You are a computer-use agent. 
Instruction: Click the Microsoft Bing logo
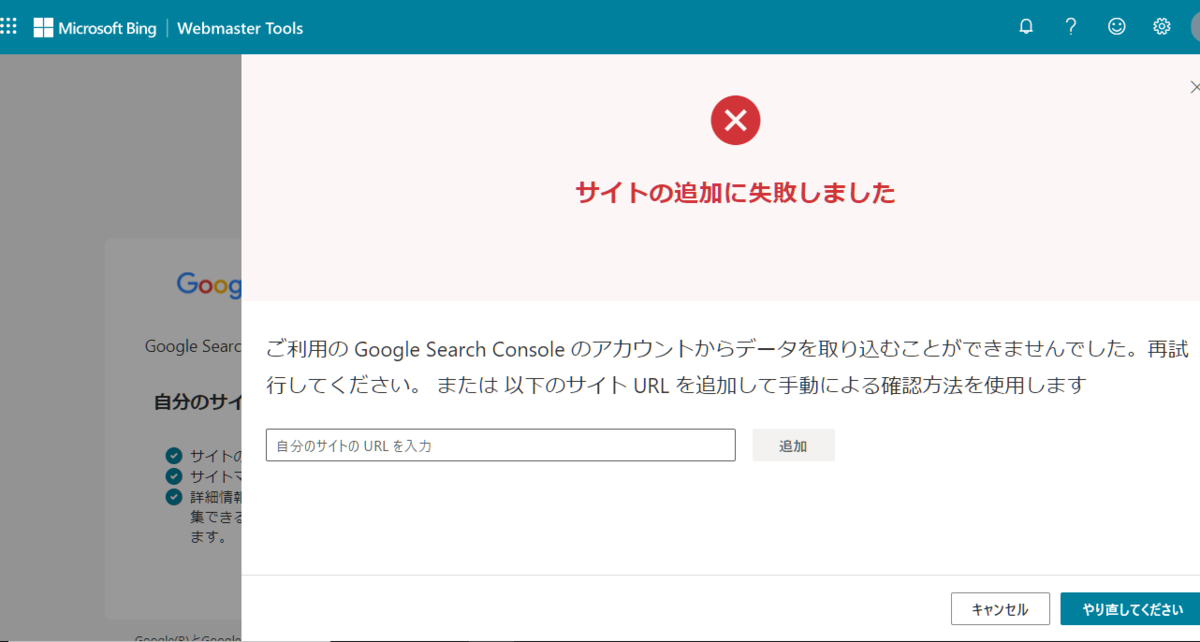coord(95,28)
